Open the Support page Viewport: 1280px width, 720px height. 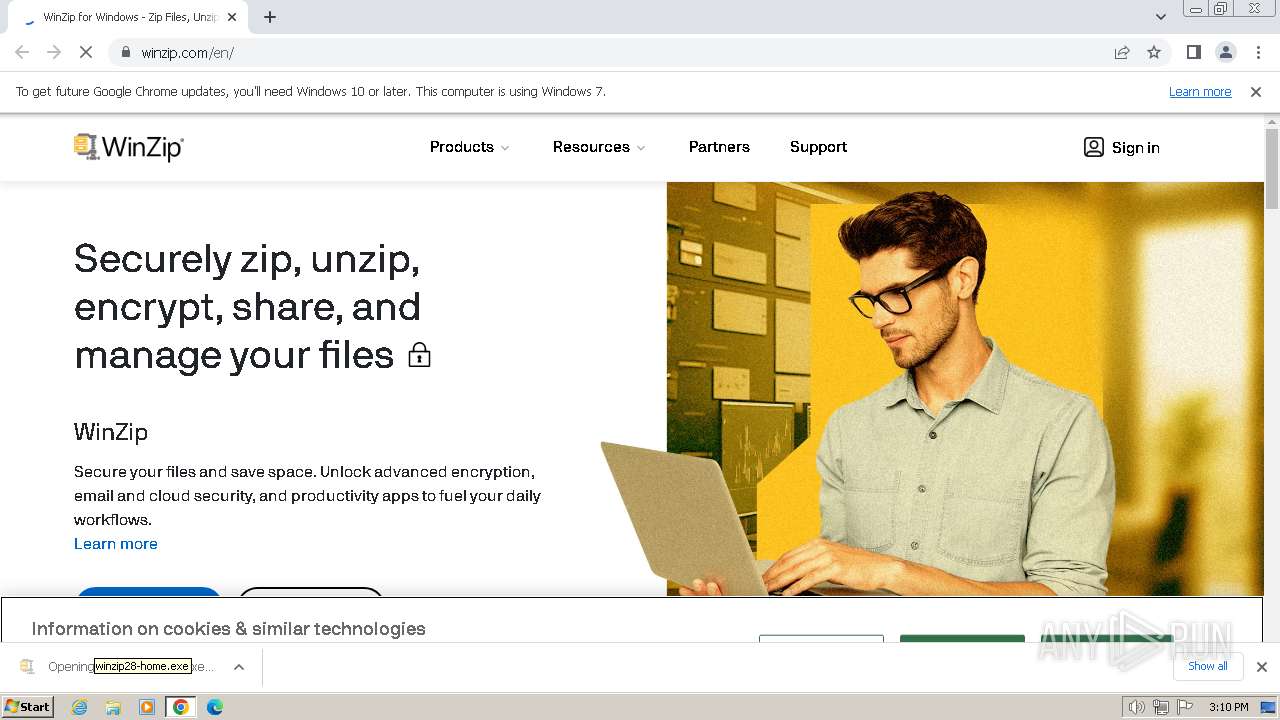click(818, 147)
